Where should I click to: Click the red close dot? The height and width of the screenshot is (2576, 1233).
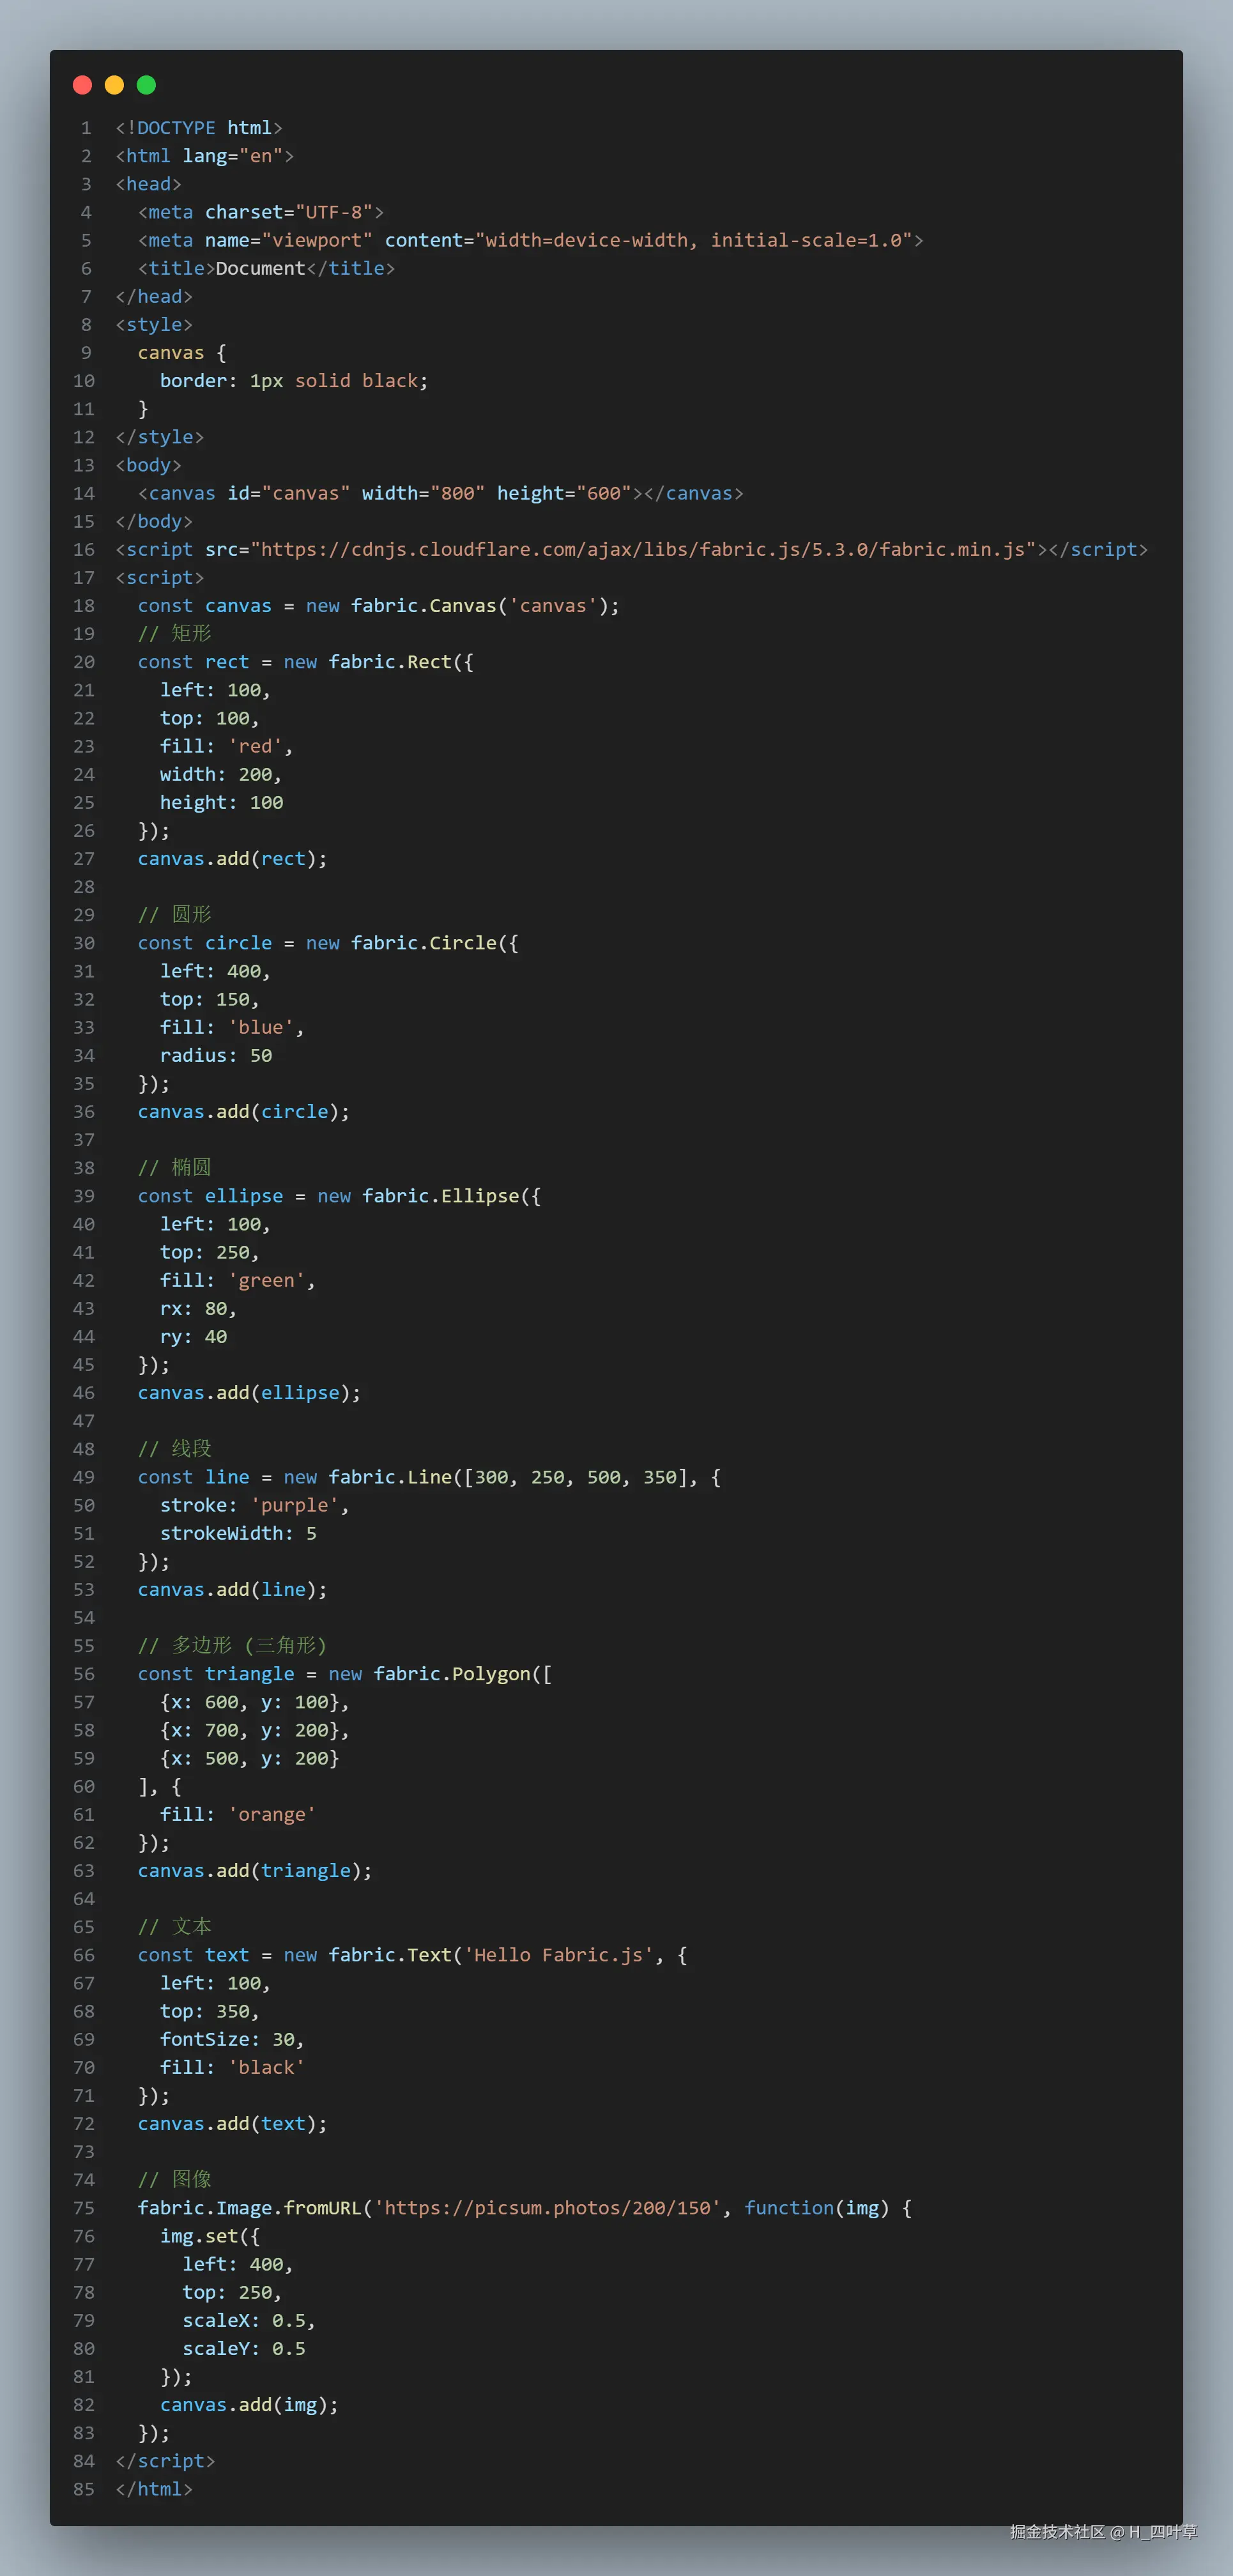[83, 85]
